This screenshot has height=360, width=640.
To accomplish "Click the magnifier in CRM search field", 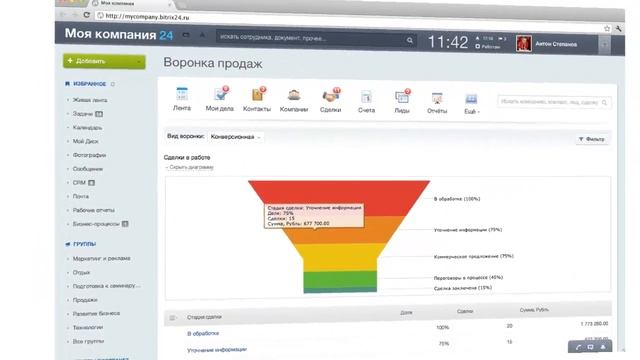I will tap(604, 103).
